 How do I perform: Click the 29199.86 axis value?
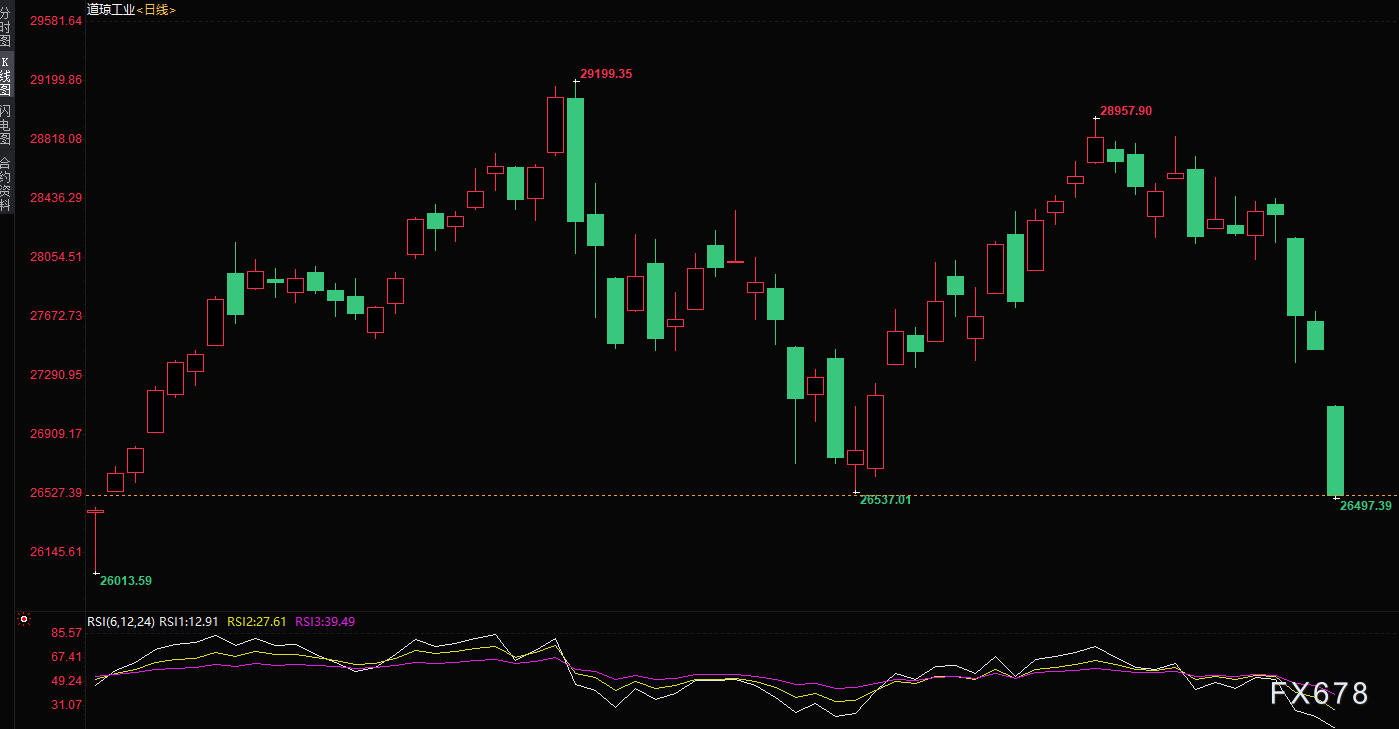tap(56, 79)
